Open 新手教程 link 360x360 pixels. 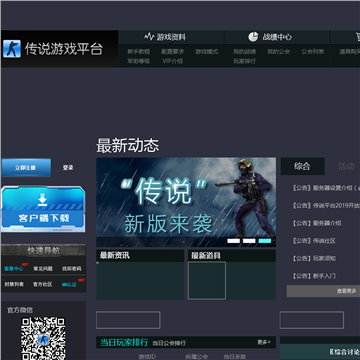click(139, 52)
